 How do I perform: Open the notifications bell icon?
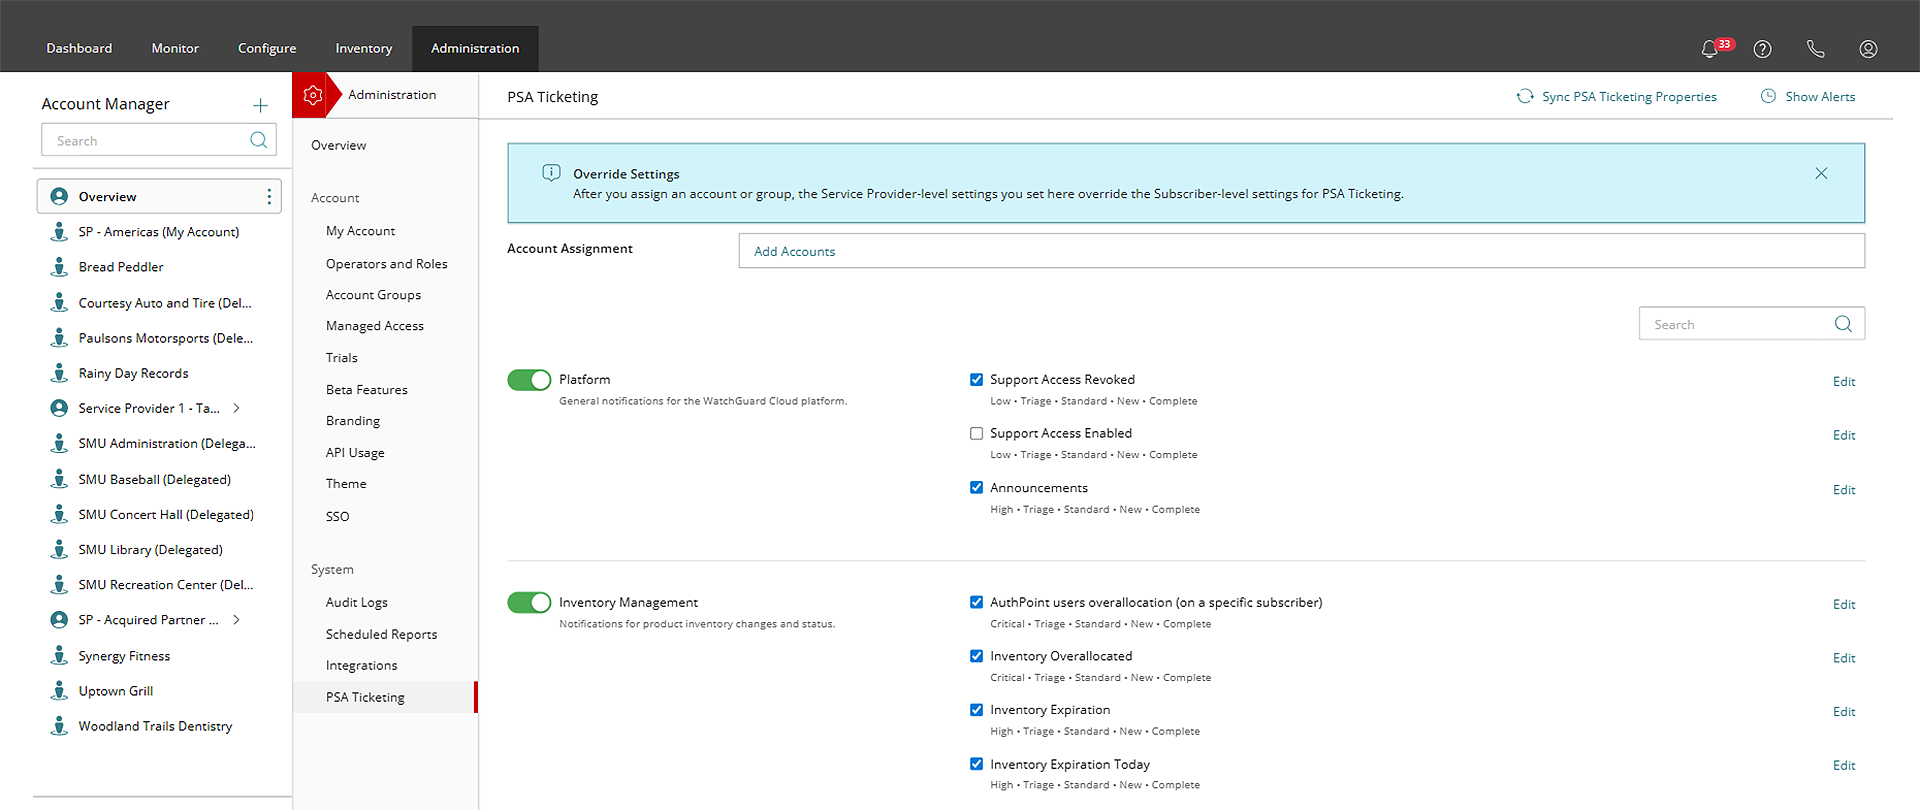[x=1710, y=49]
